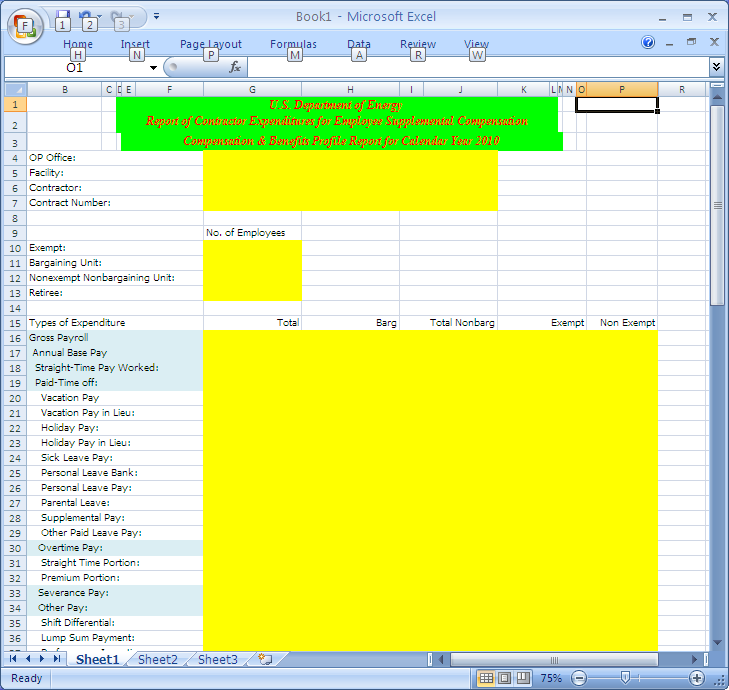
Task: Open the Name Box dropdown
Action: pyautogui.click(x=153, y=68)
